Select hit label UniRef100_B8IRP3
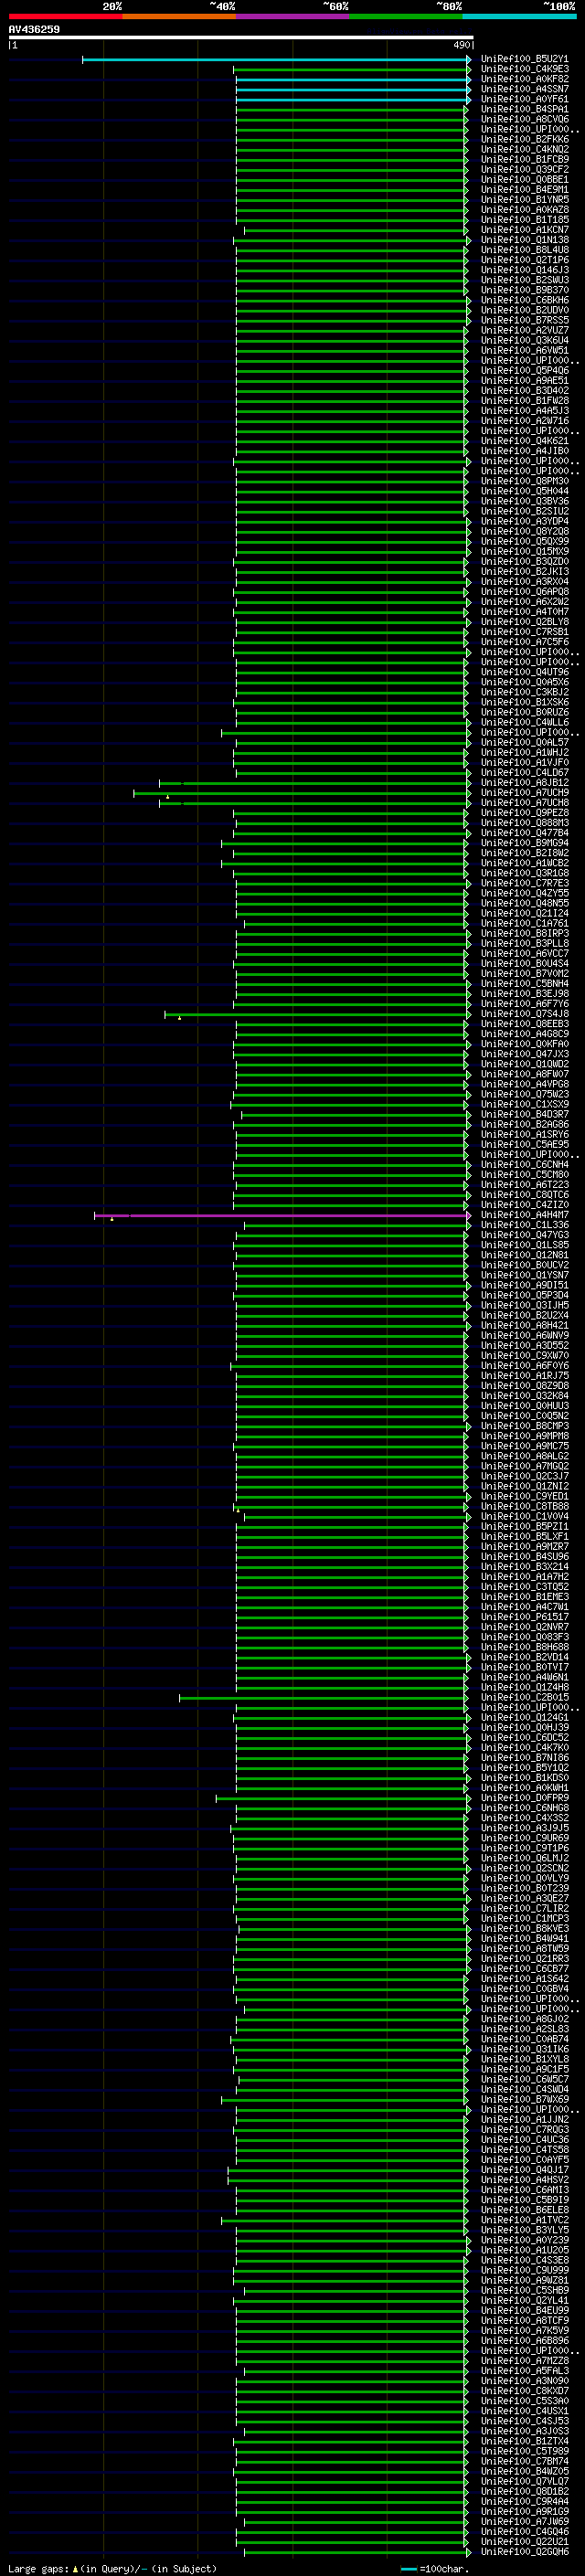 tap(524, 933)
